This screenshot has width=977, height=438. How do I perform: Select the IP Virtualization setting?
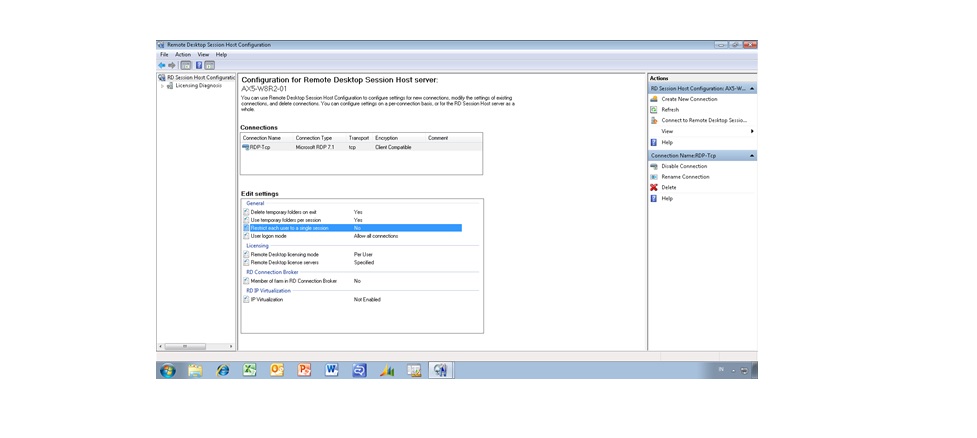[x=267, y=300]
